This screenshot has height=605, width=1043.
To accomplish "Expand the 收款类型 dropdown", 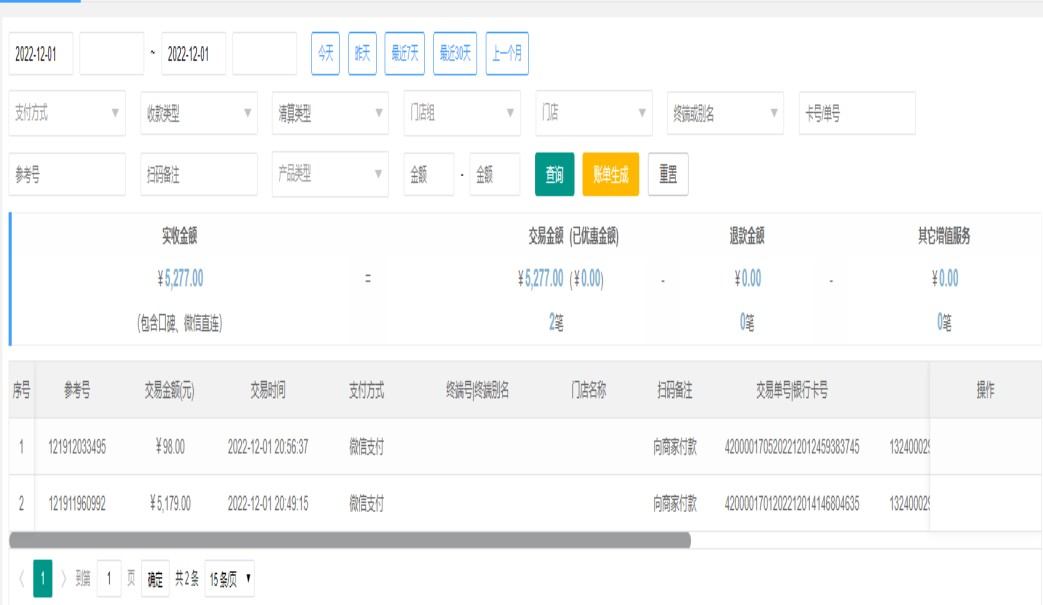I will [198, 113].
